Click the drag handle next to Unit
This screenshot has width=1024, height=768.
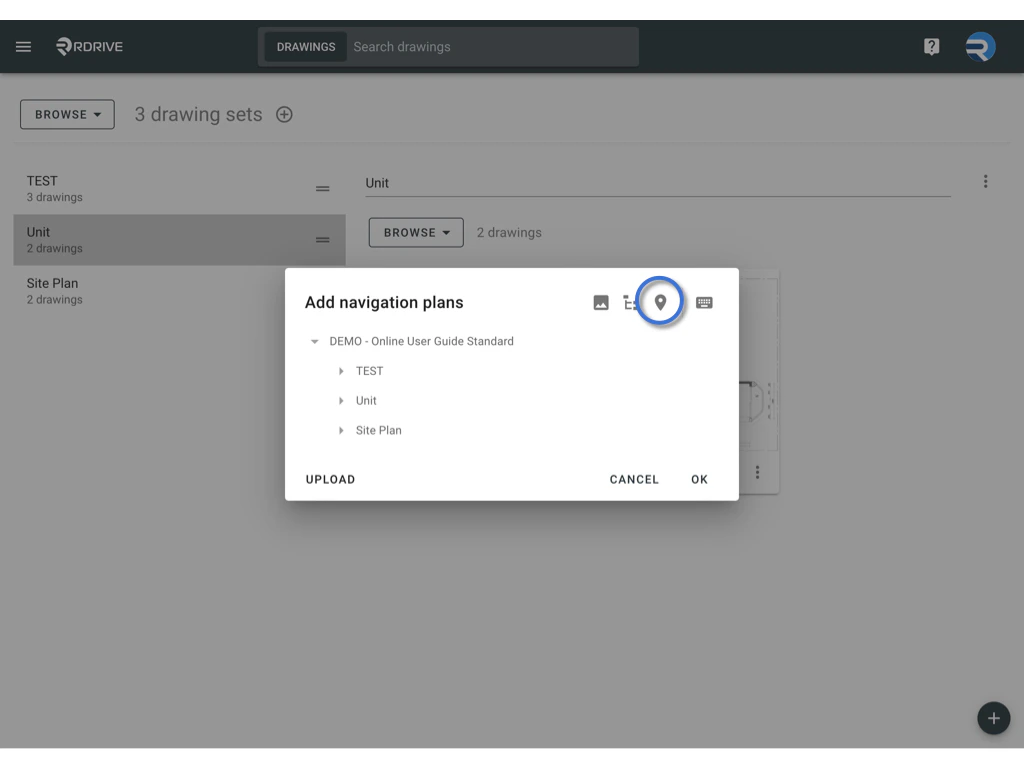point(322,240)
